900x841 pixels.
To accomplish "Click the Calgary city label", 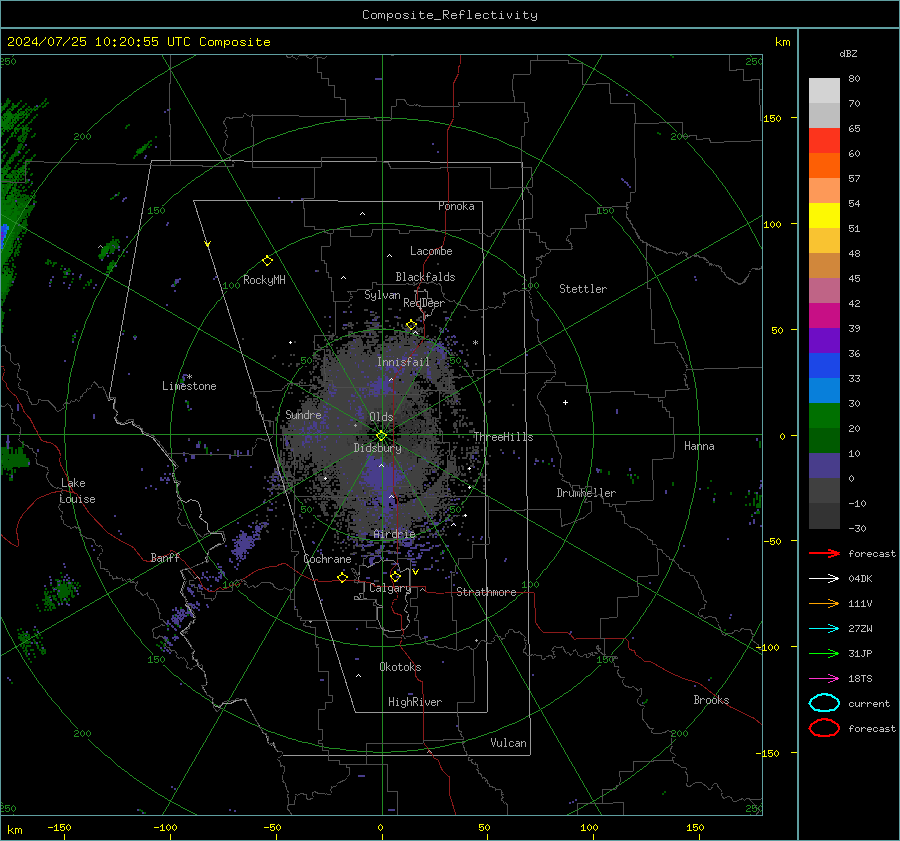I will (390, 588).
